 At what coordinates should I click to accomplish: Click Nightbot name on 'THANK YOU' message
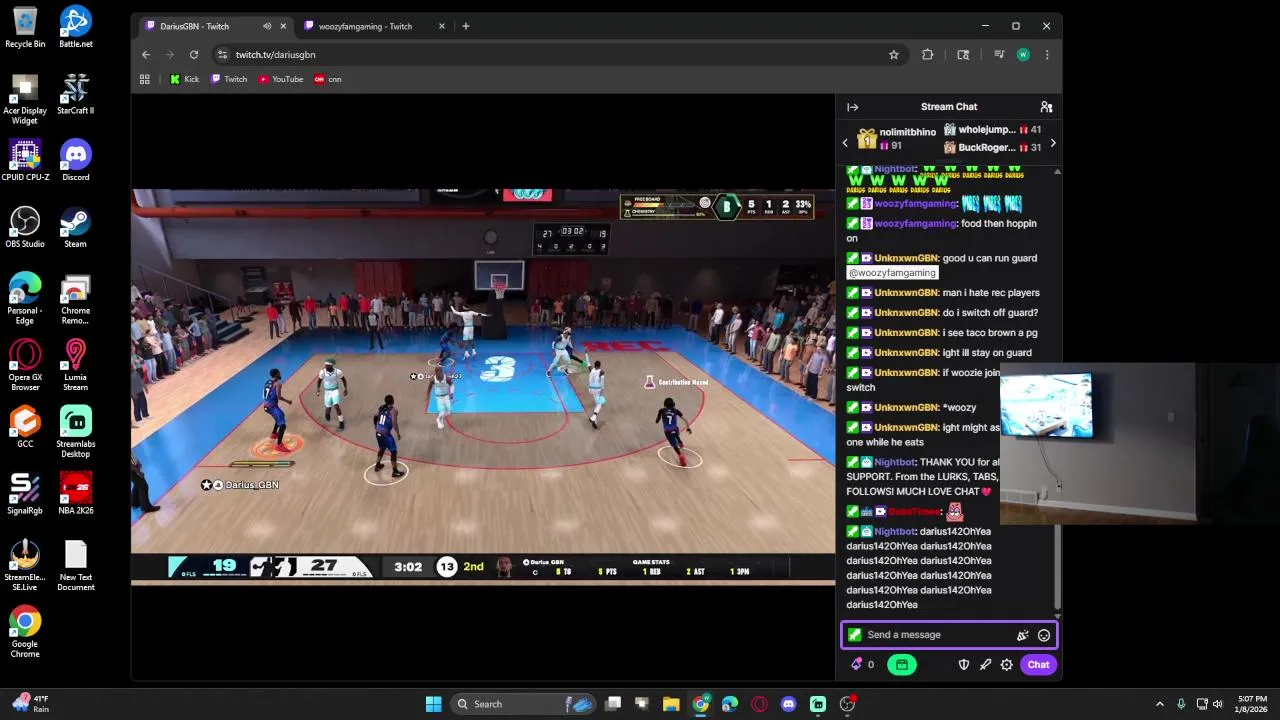click(894, 462)
